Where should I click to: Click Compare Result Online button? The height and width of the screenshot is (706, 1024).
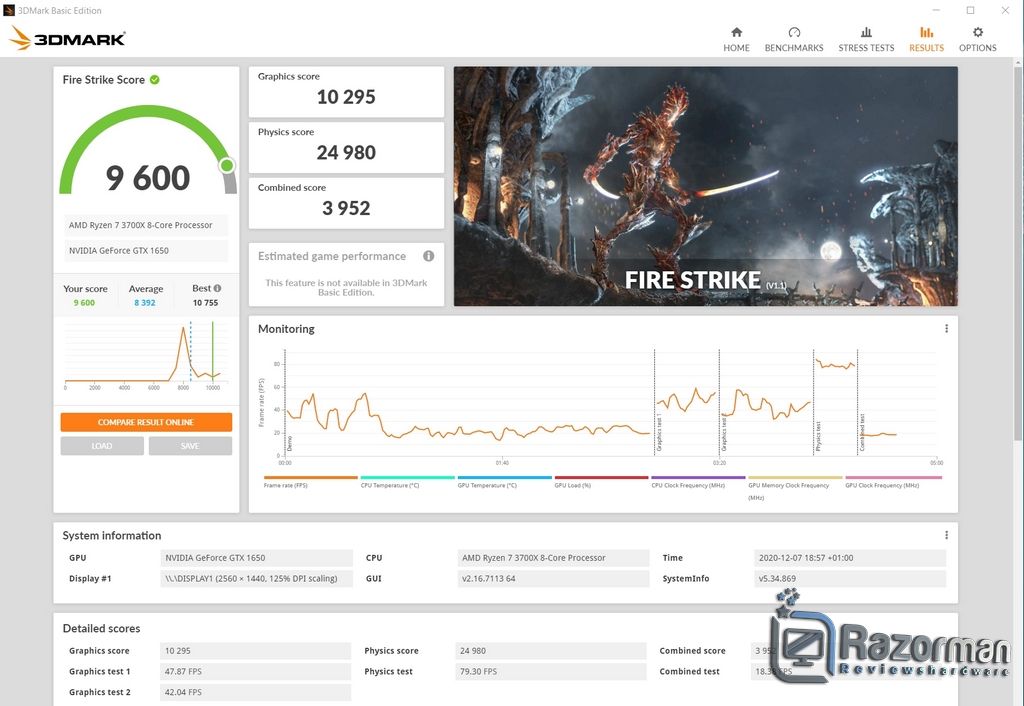(x=146, y=422)
